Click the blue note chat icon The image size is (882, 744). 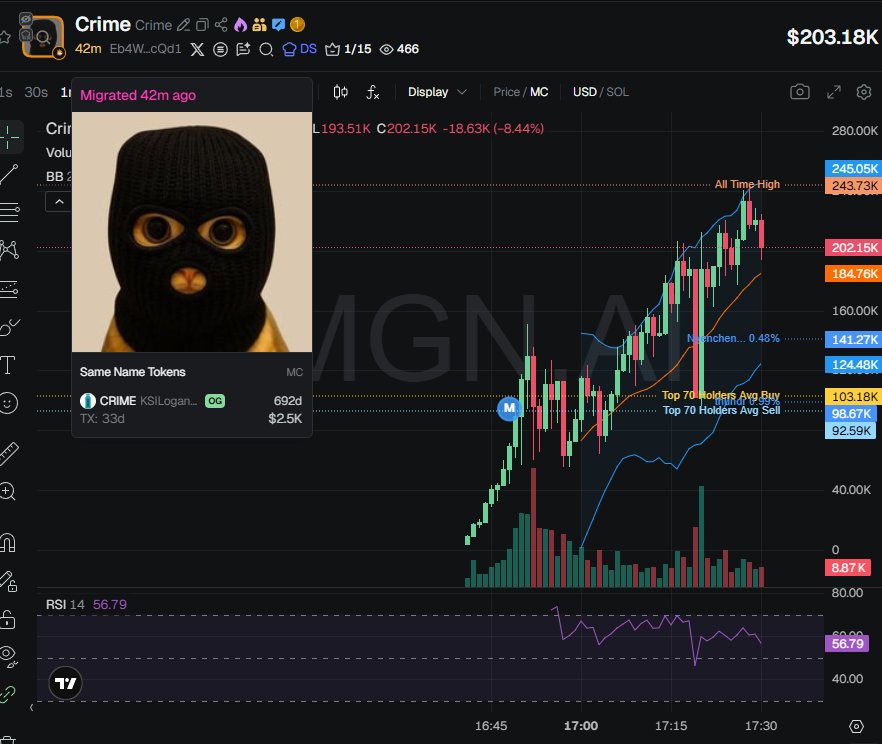(278, 25)
